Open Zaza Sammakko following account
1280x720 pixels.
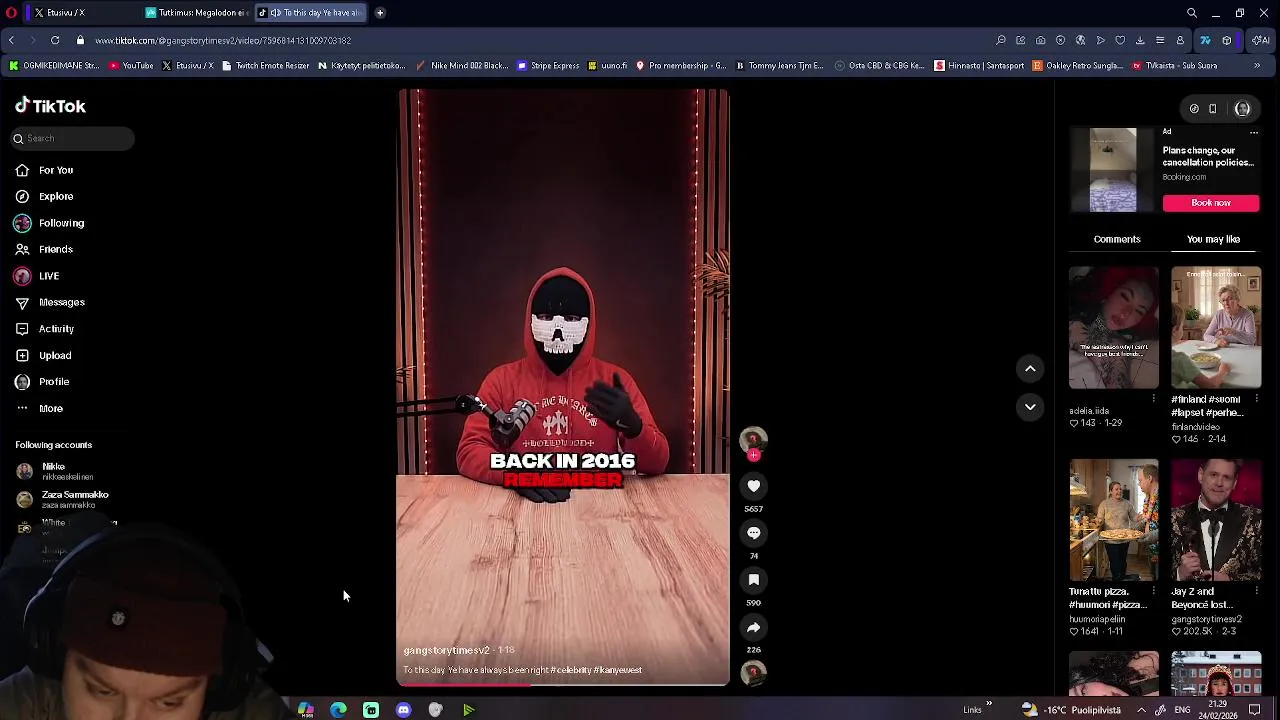[x=62, y=499]
